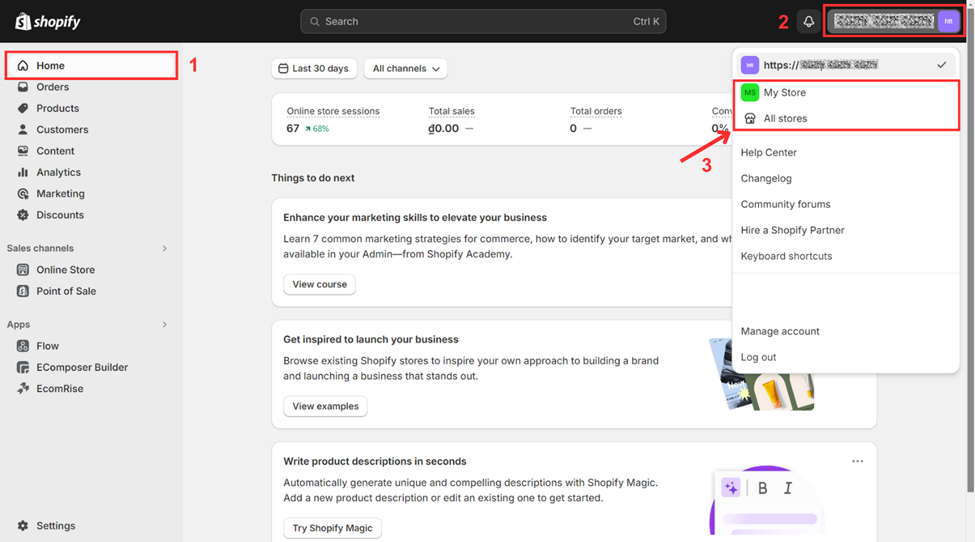Click the Discounts badge icon

(x=23, y=215)
